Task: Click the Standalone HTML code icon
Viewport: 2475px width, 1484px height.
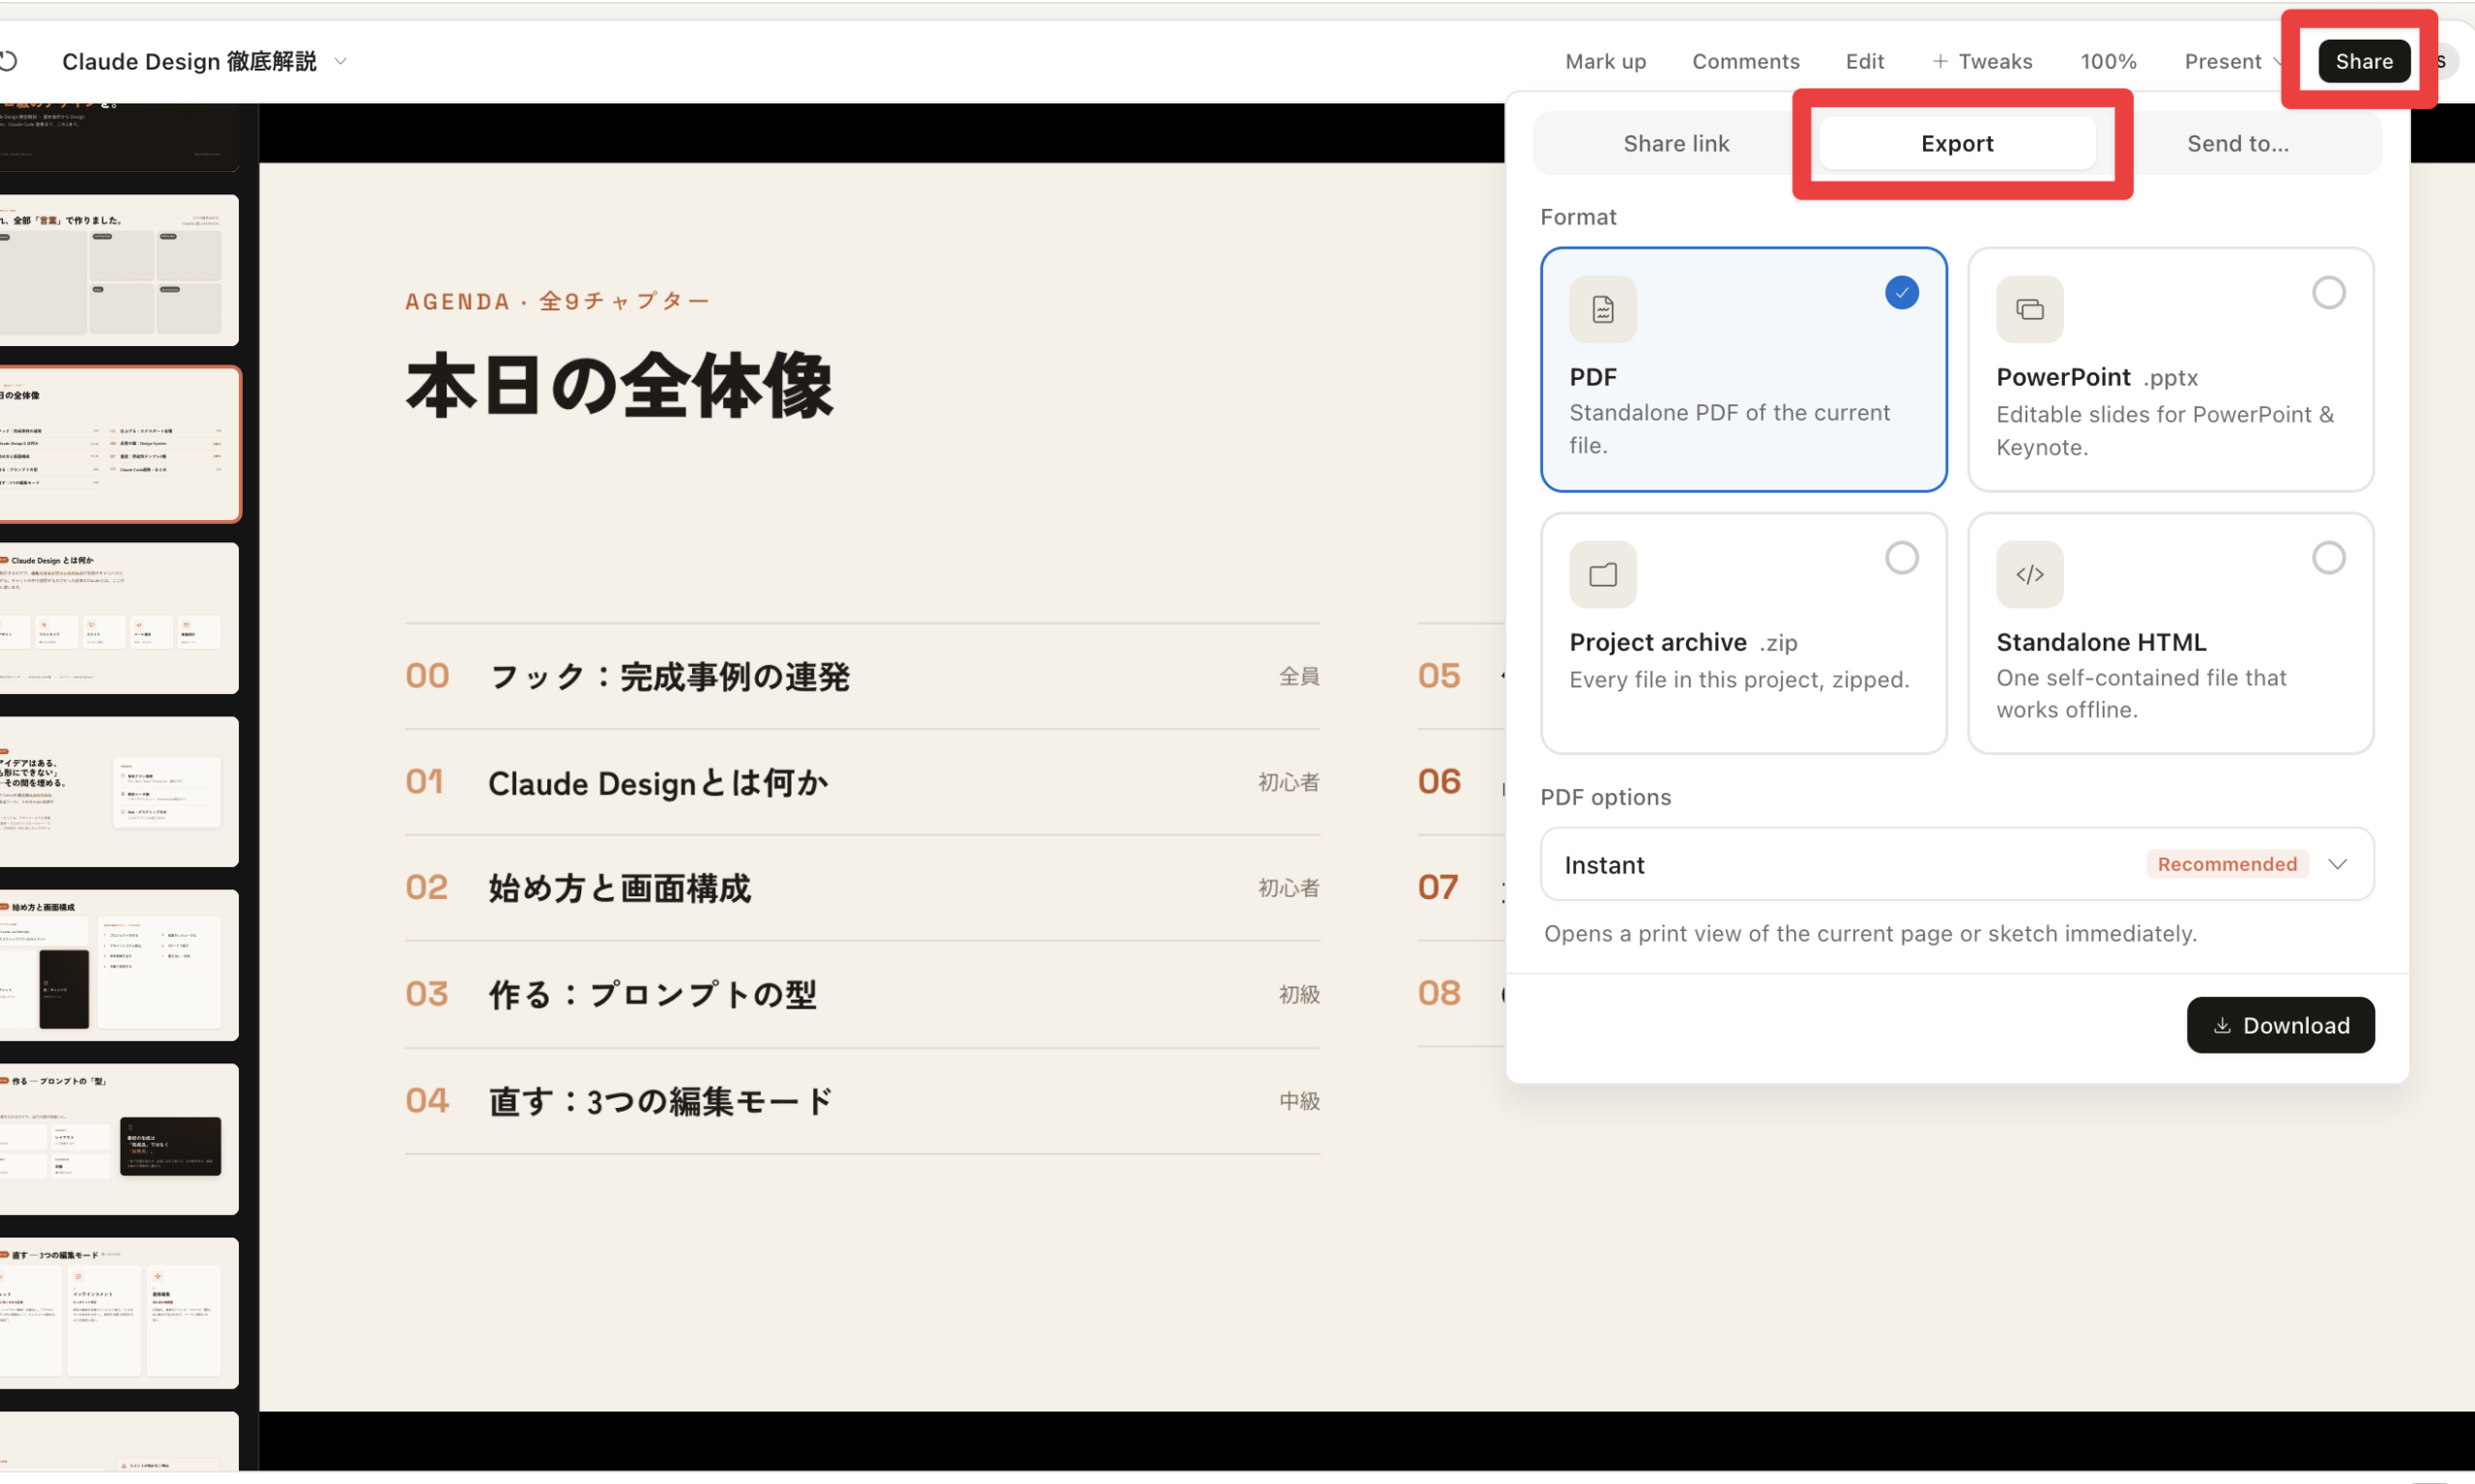Action: [2029, 574]
